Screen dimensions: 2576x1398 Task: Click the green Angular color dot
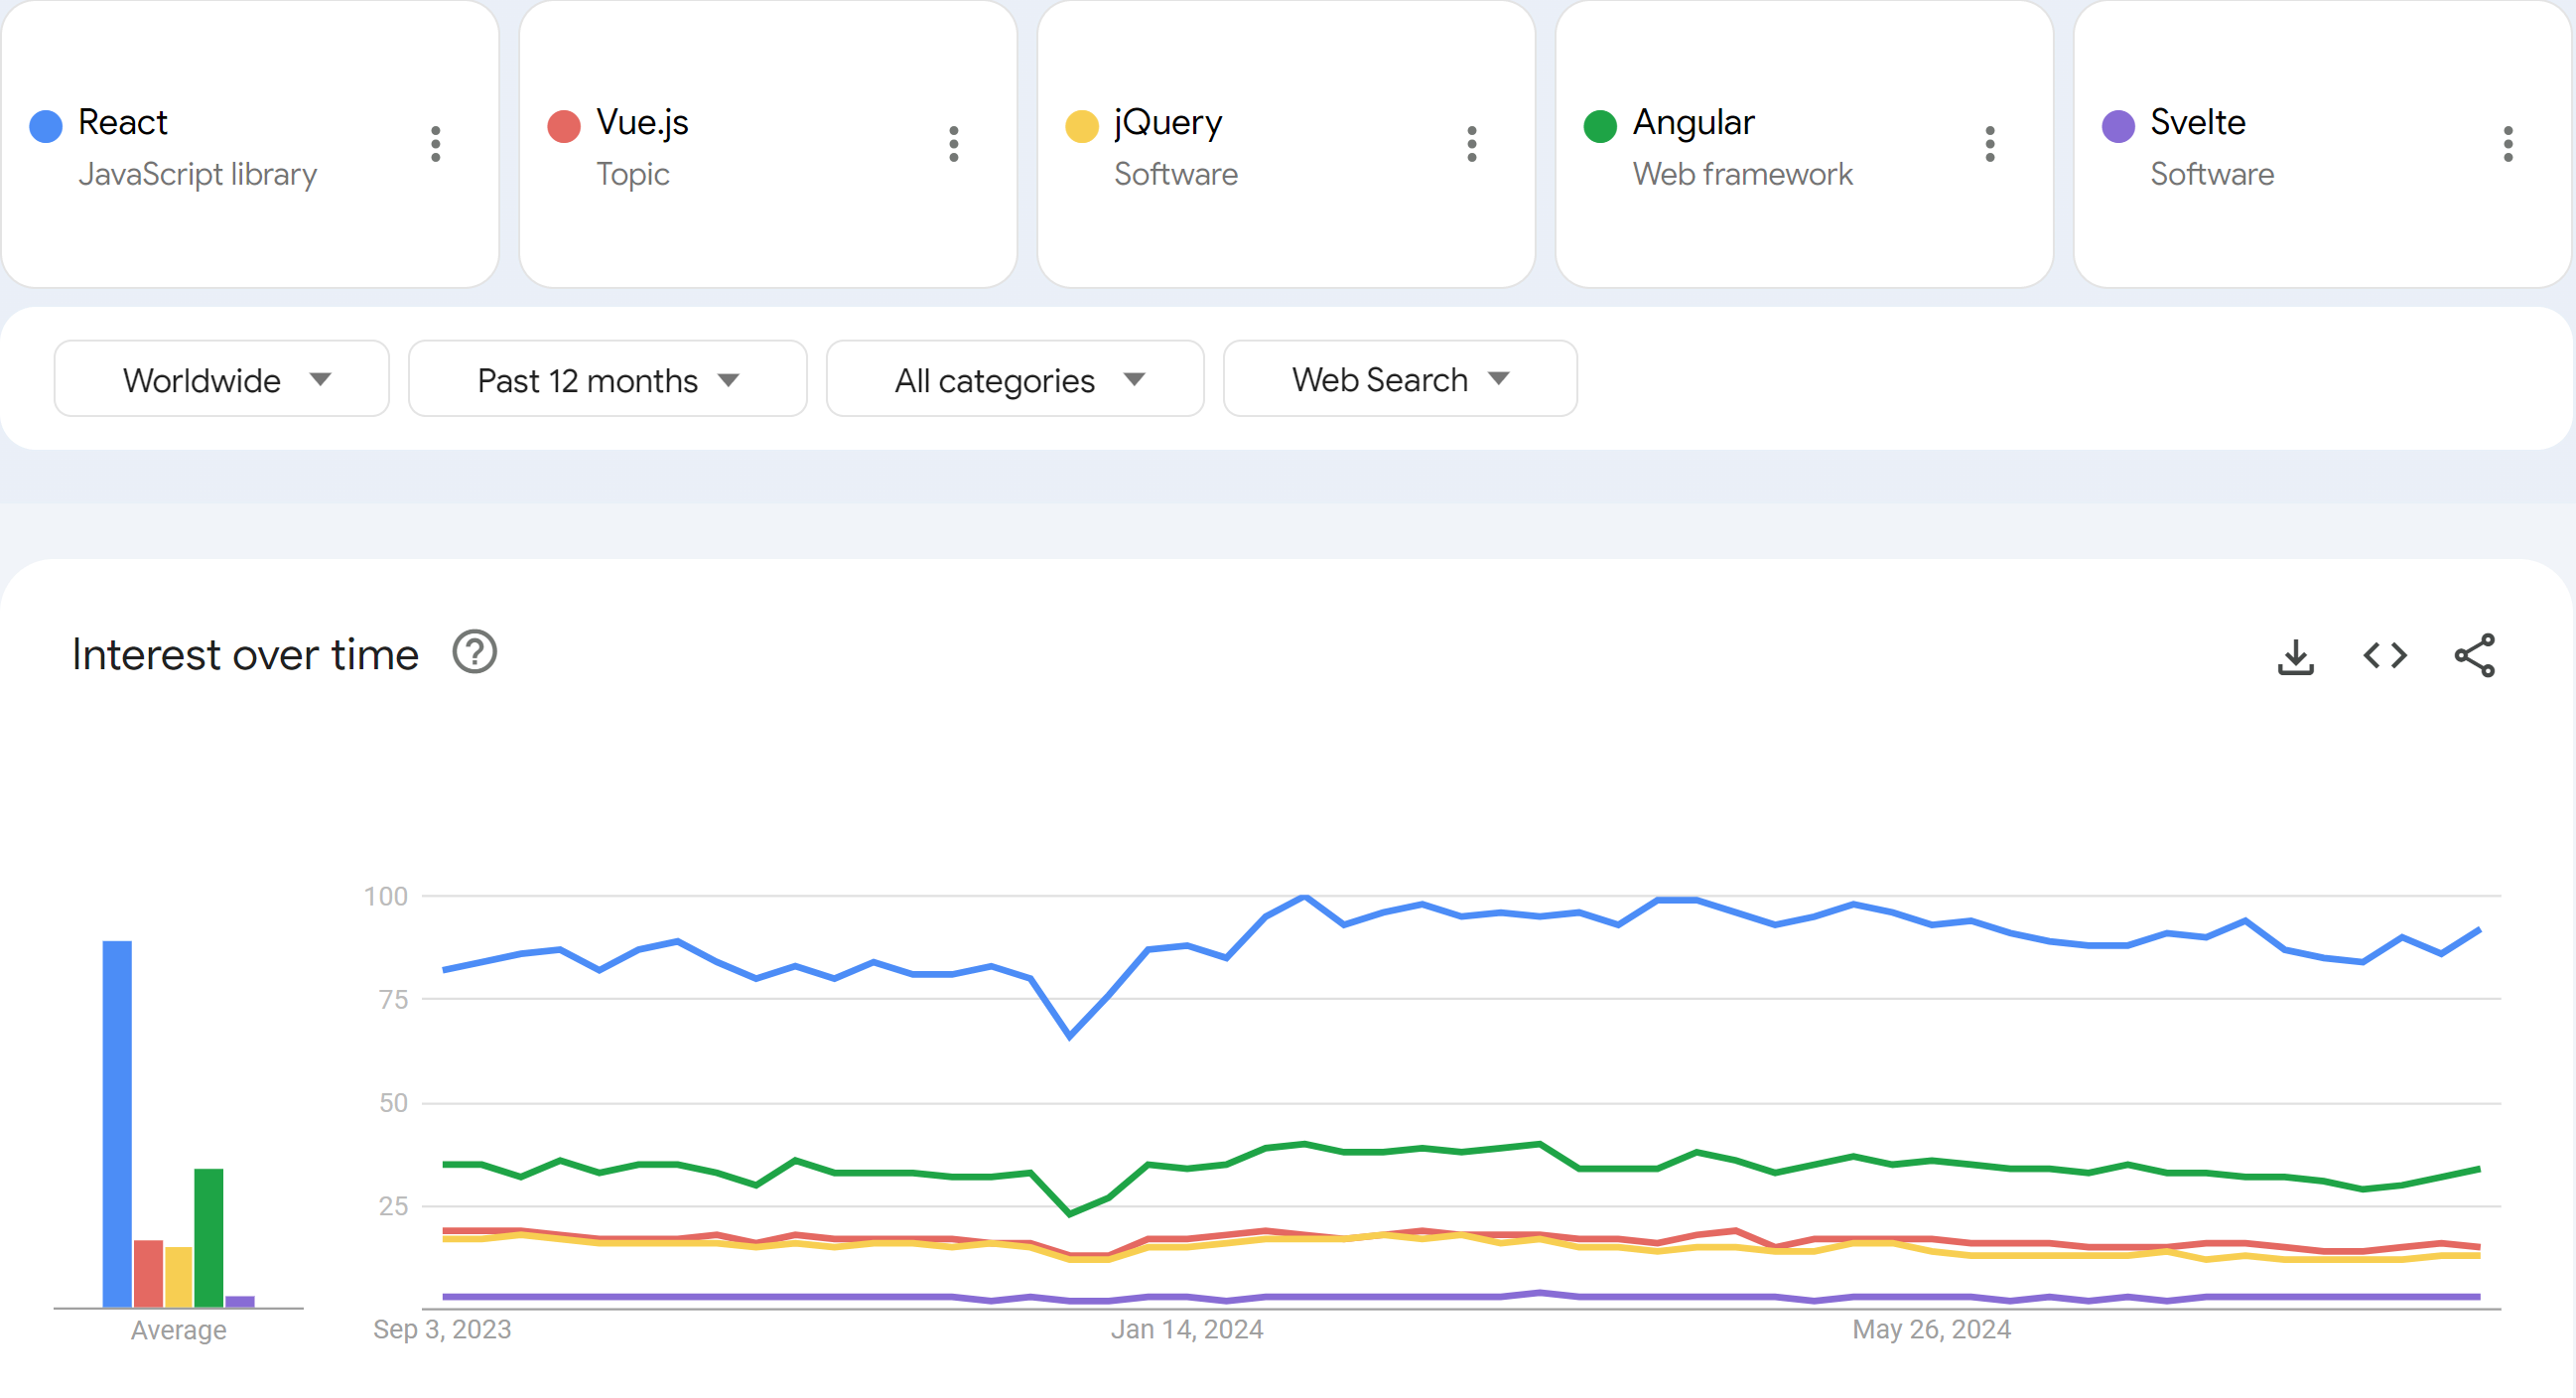(x=1600, y=126)
